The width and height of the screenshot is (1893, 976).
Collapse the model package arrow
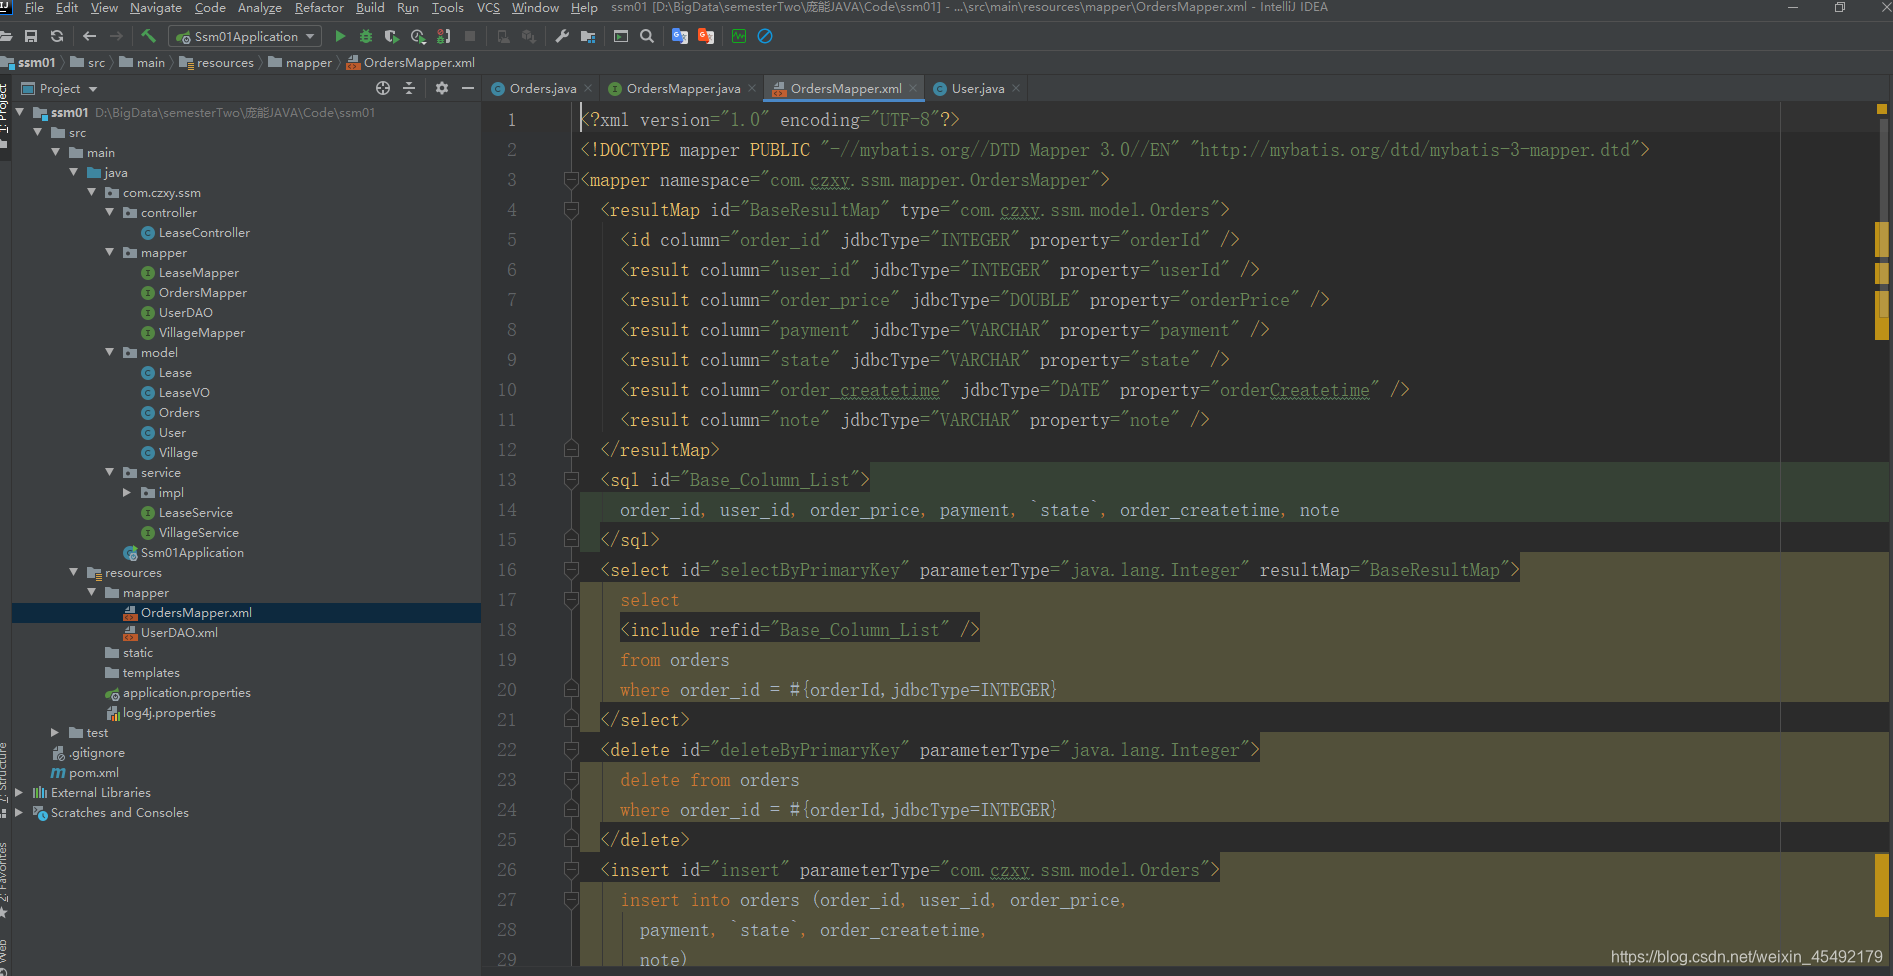coord(110,352)
